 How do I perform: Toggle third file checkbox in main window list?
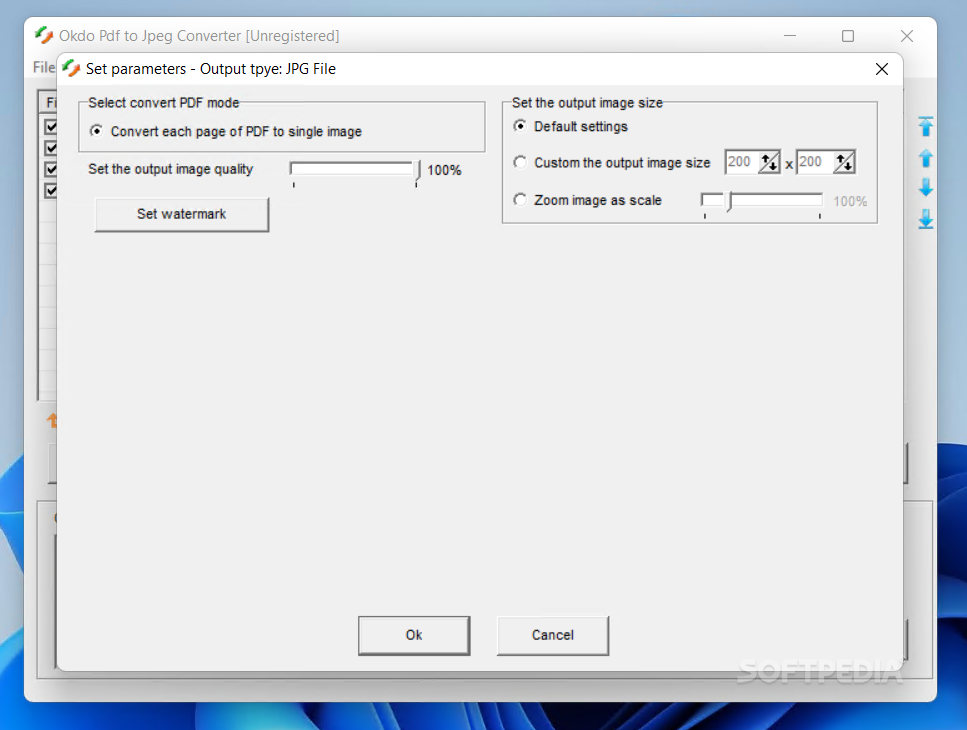(x=51, y=169)
